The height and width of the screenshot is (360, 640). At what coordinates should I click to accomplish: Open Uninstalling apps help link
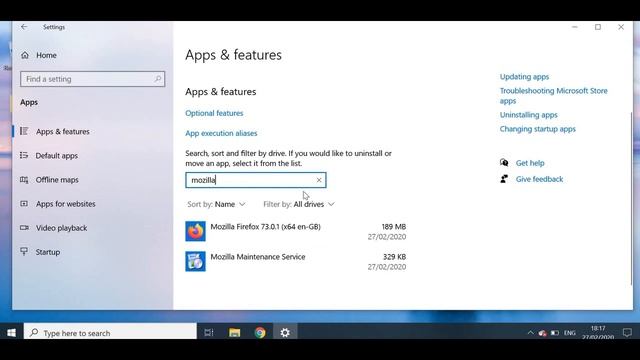[529, 115]
